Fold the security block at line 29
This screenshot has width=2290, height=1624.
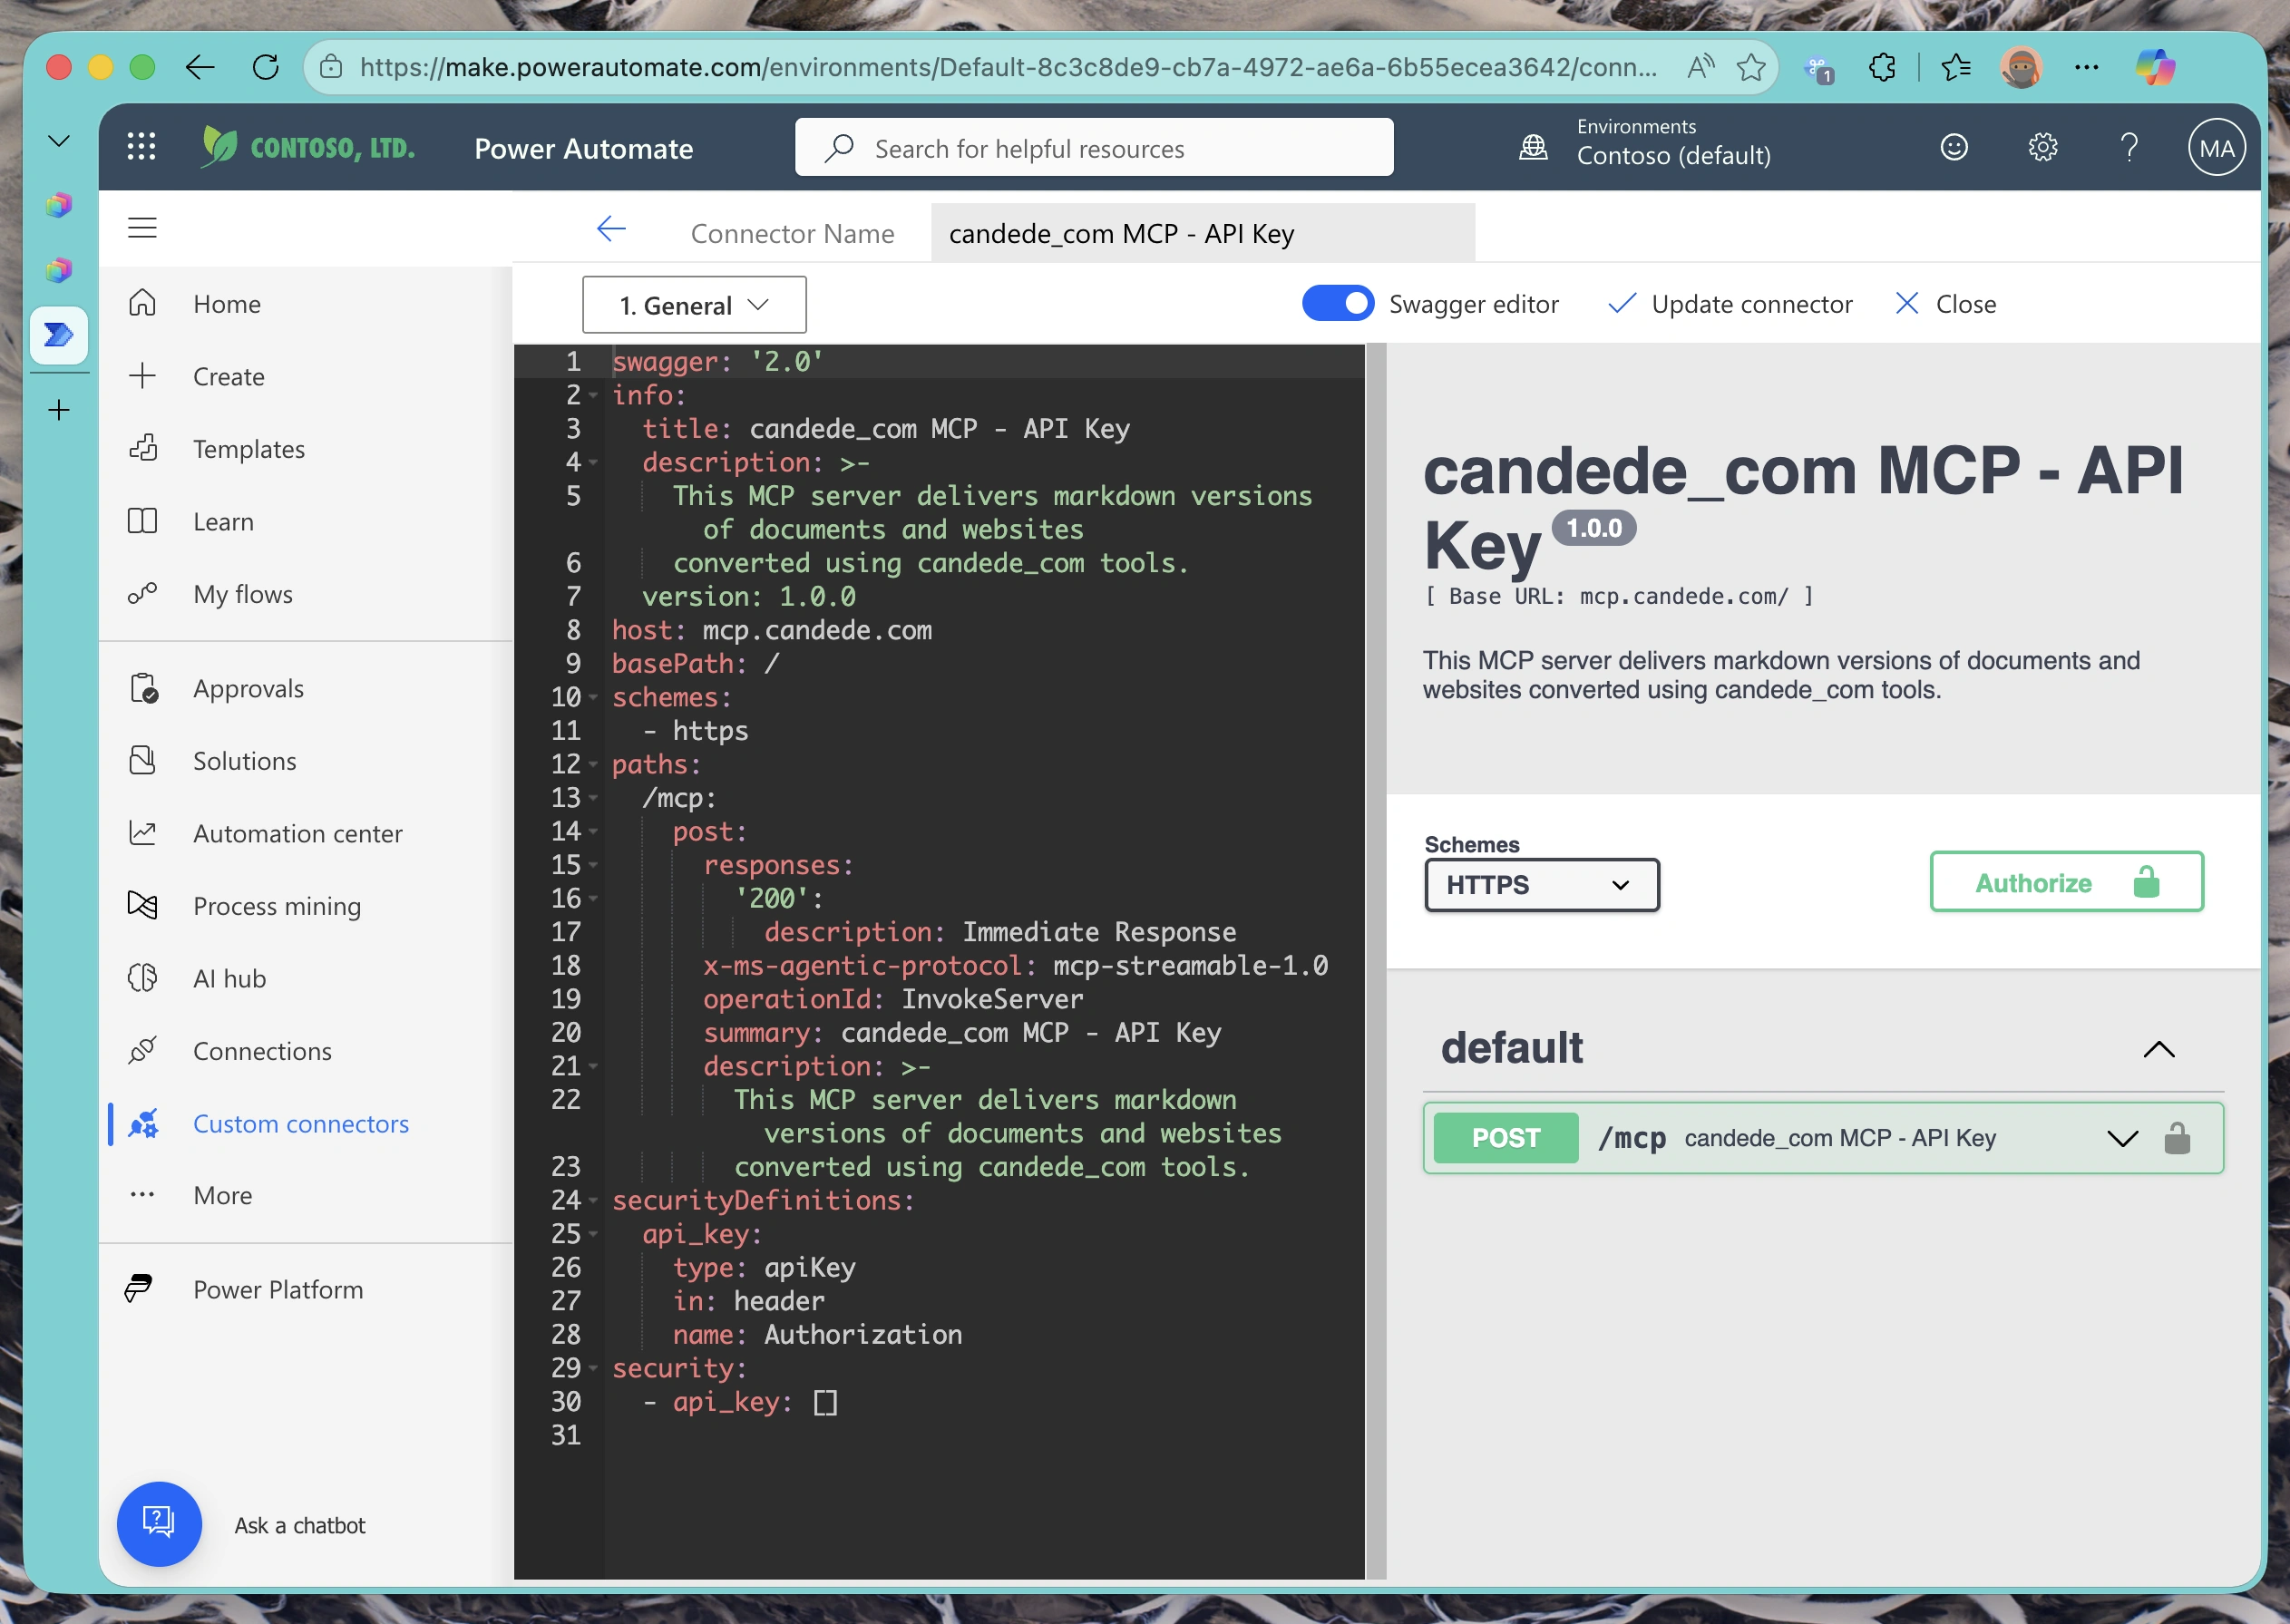[x=593, y=1369]
